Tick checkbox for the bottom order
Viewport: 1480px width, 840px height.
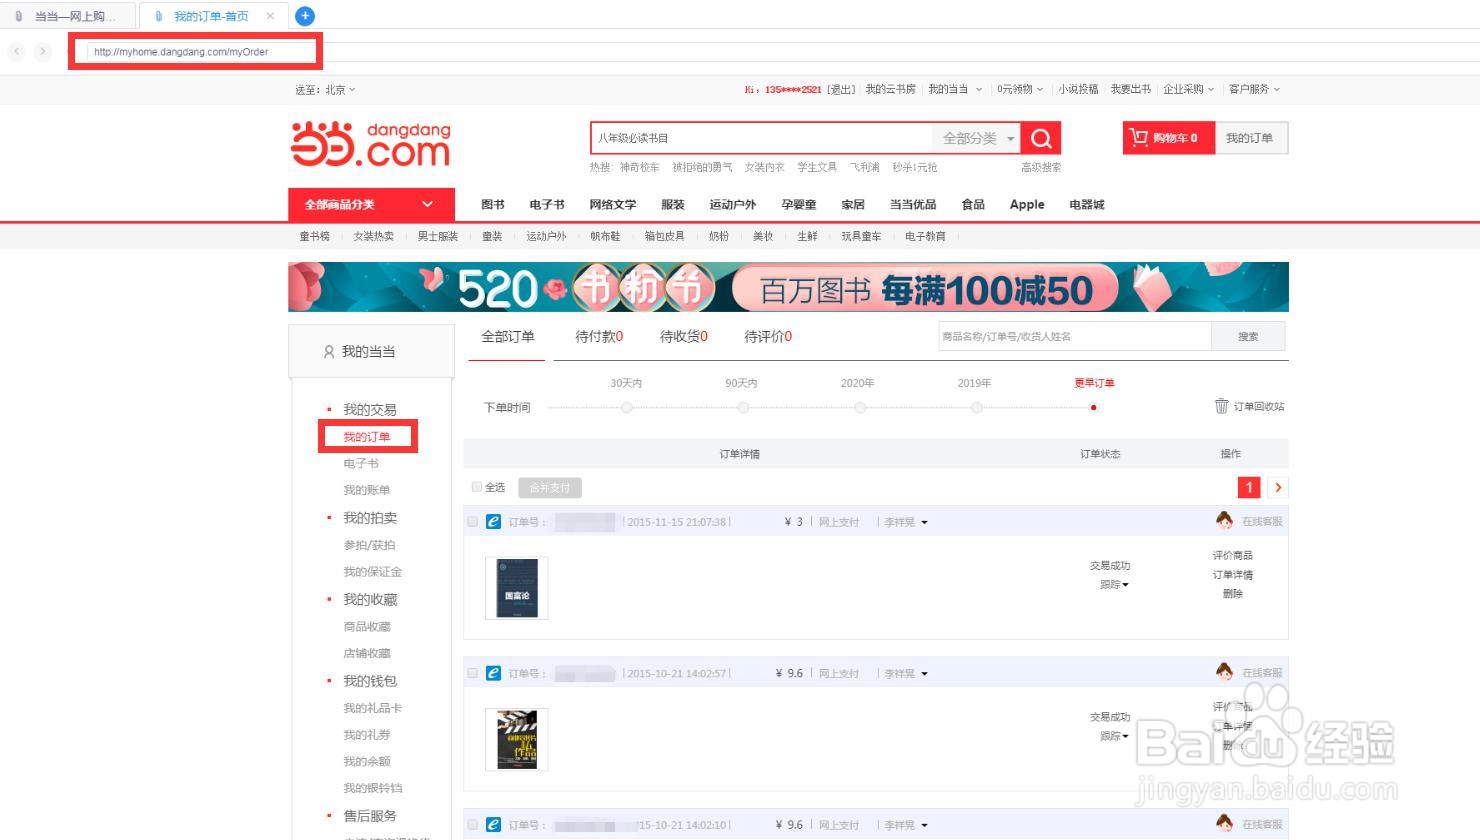pos(473,825)
